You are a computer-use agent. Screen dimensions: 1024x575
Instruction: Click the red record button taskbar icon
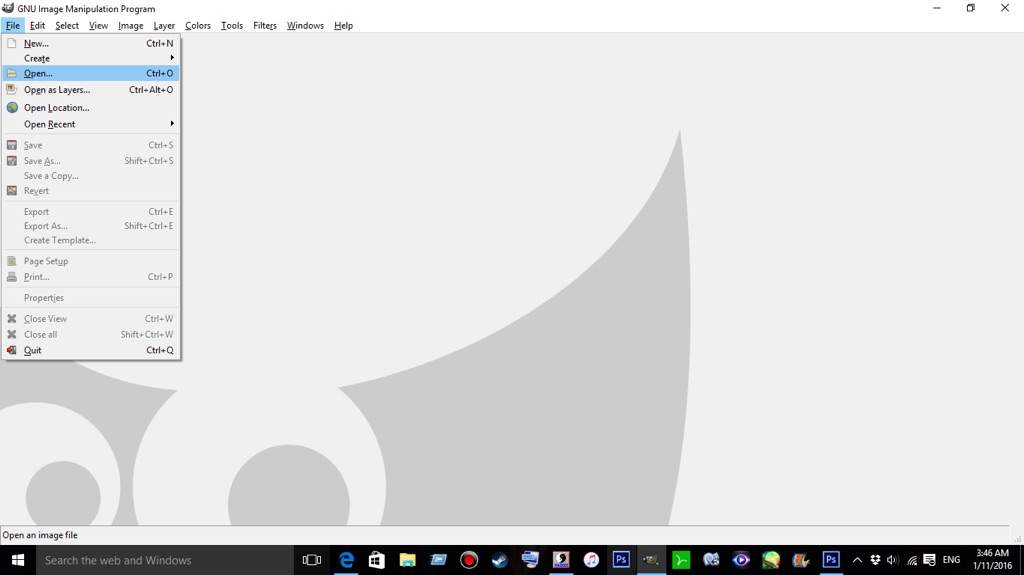pos(469,560)
